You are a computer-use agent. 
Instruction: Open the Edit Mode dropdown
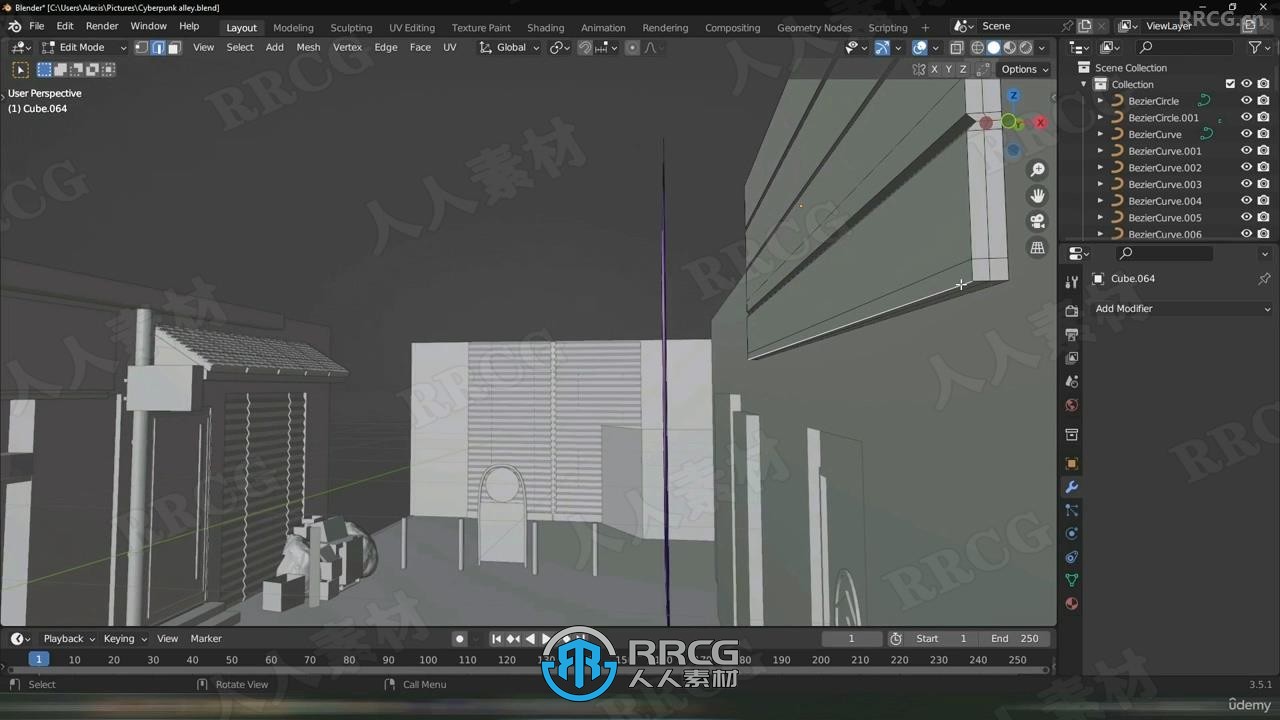pos(84,47)
